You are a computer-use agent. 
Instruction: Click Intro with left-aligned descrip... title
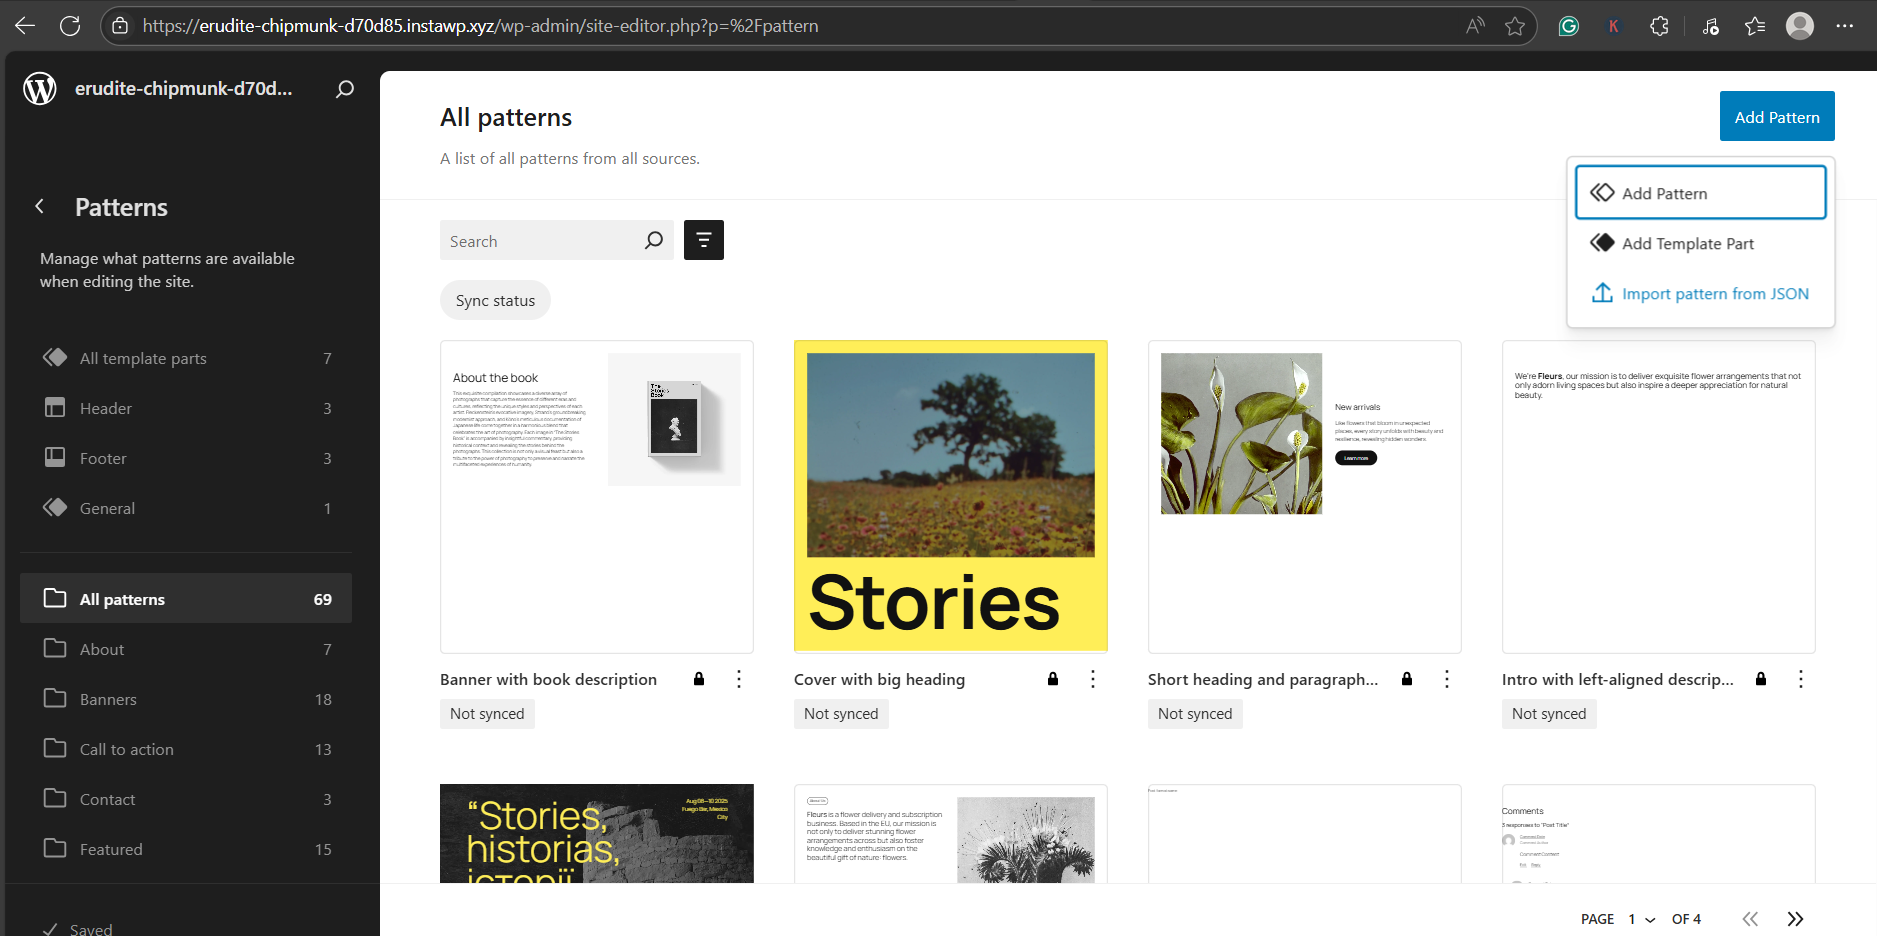pyautogui.click(x=1618, y=679)
